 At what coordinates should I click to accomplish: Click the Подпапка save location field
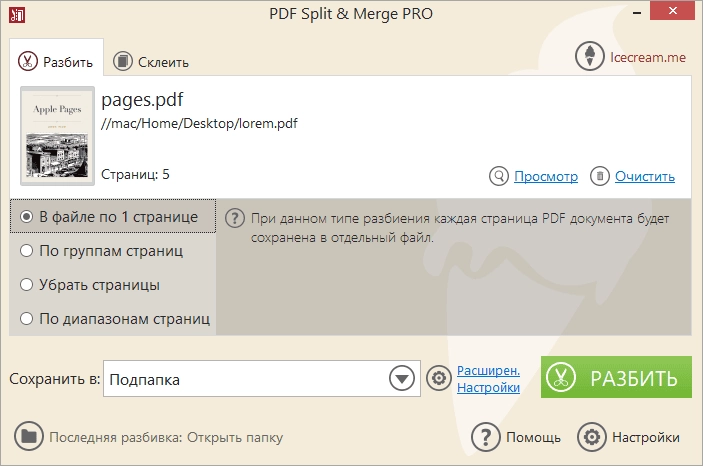(262, 379)
